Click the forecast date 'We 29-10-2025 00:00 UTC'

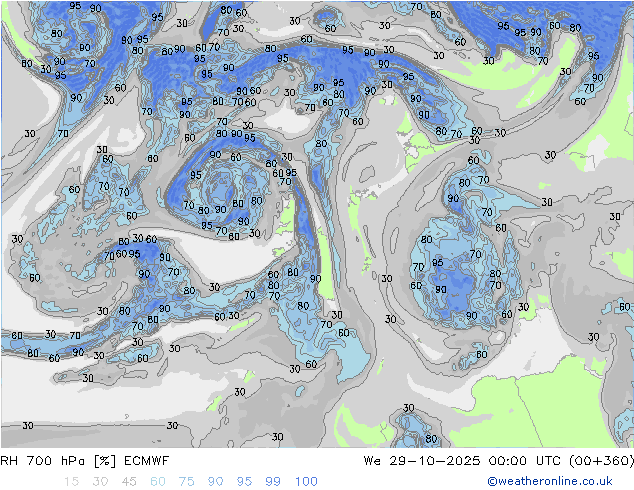click(462, 461)
